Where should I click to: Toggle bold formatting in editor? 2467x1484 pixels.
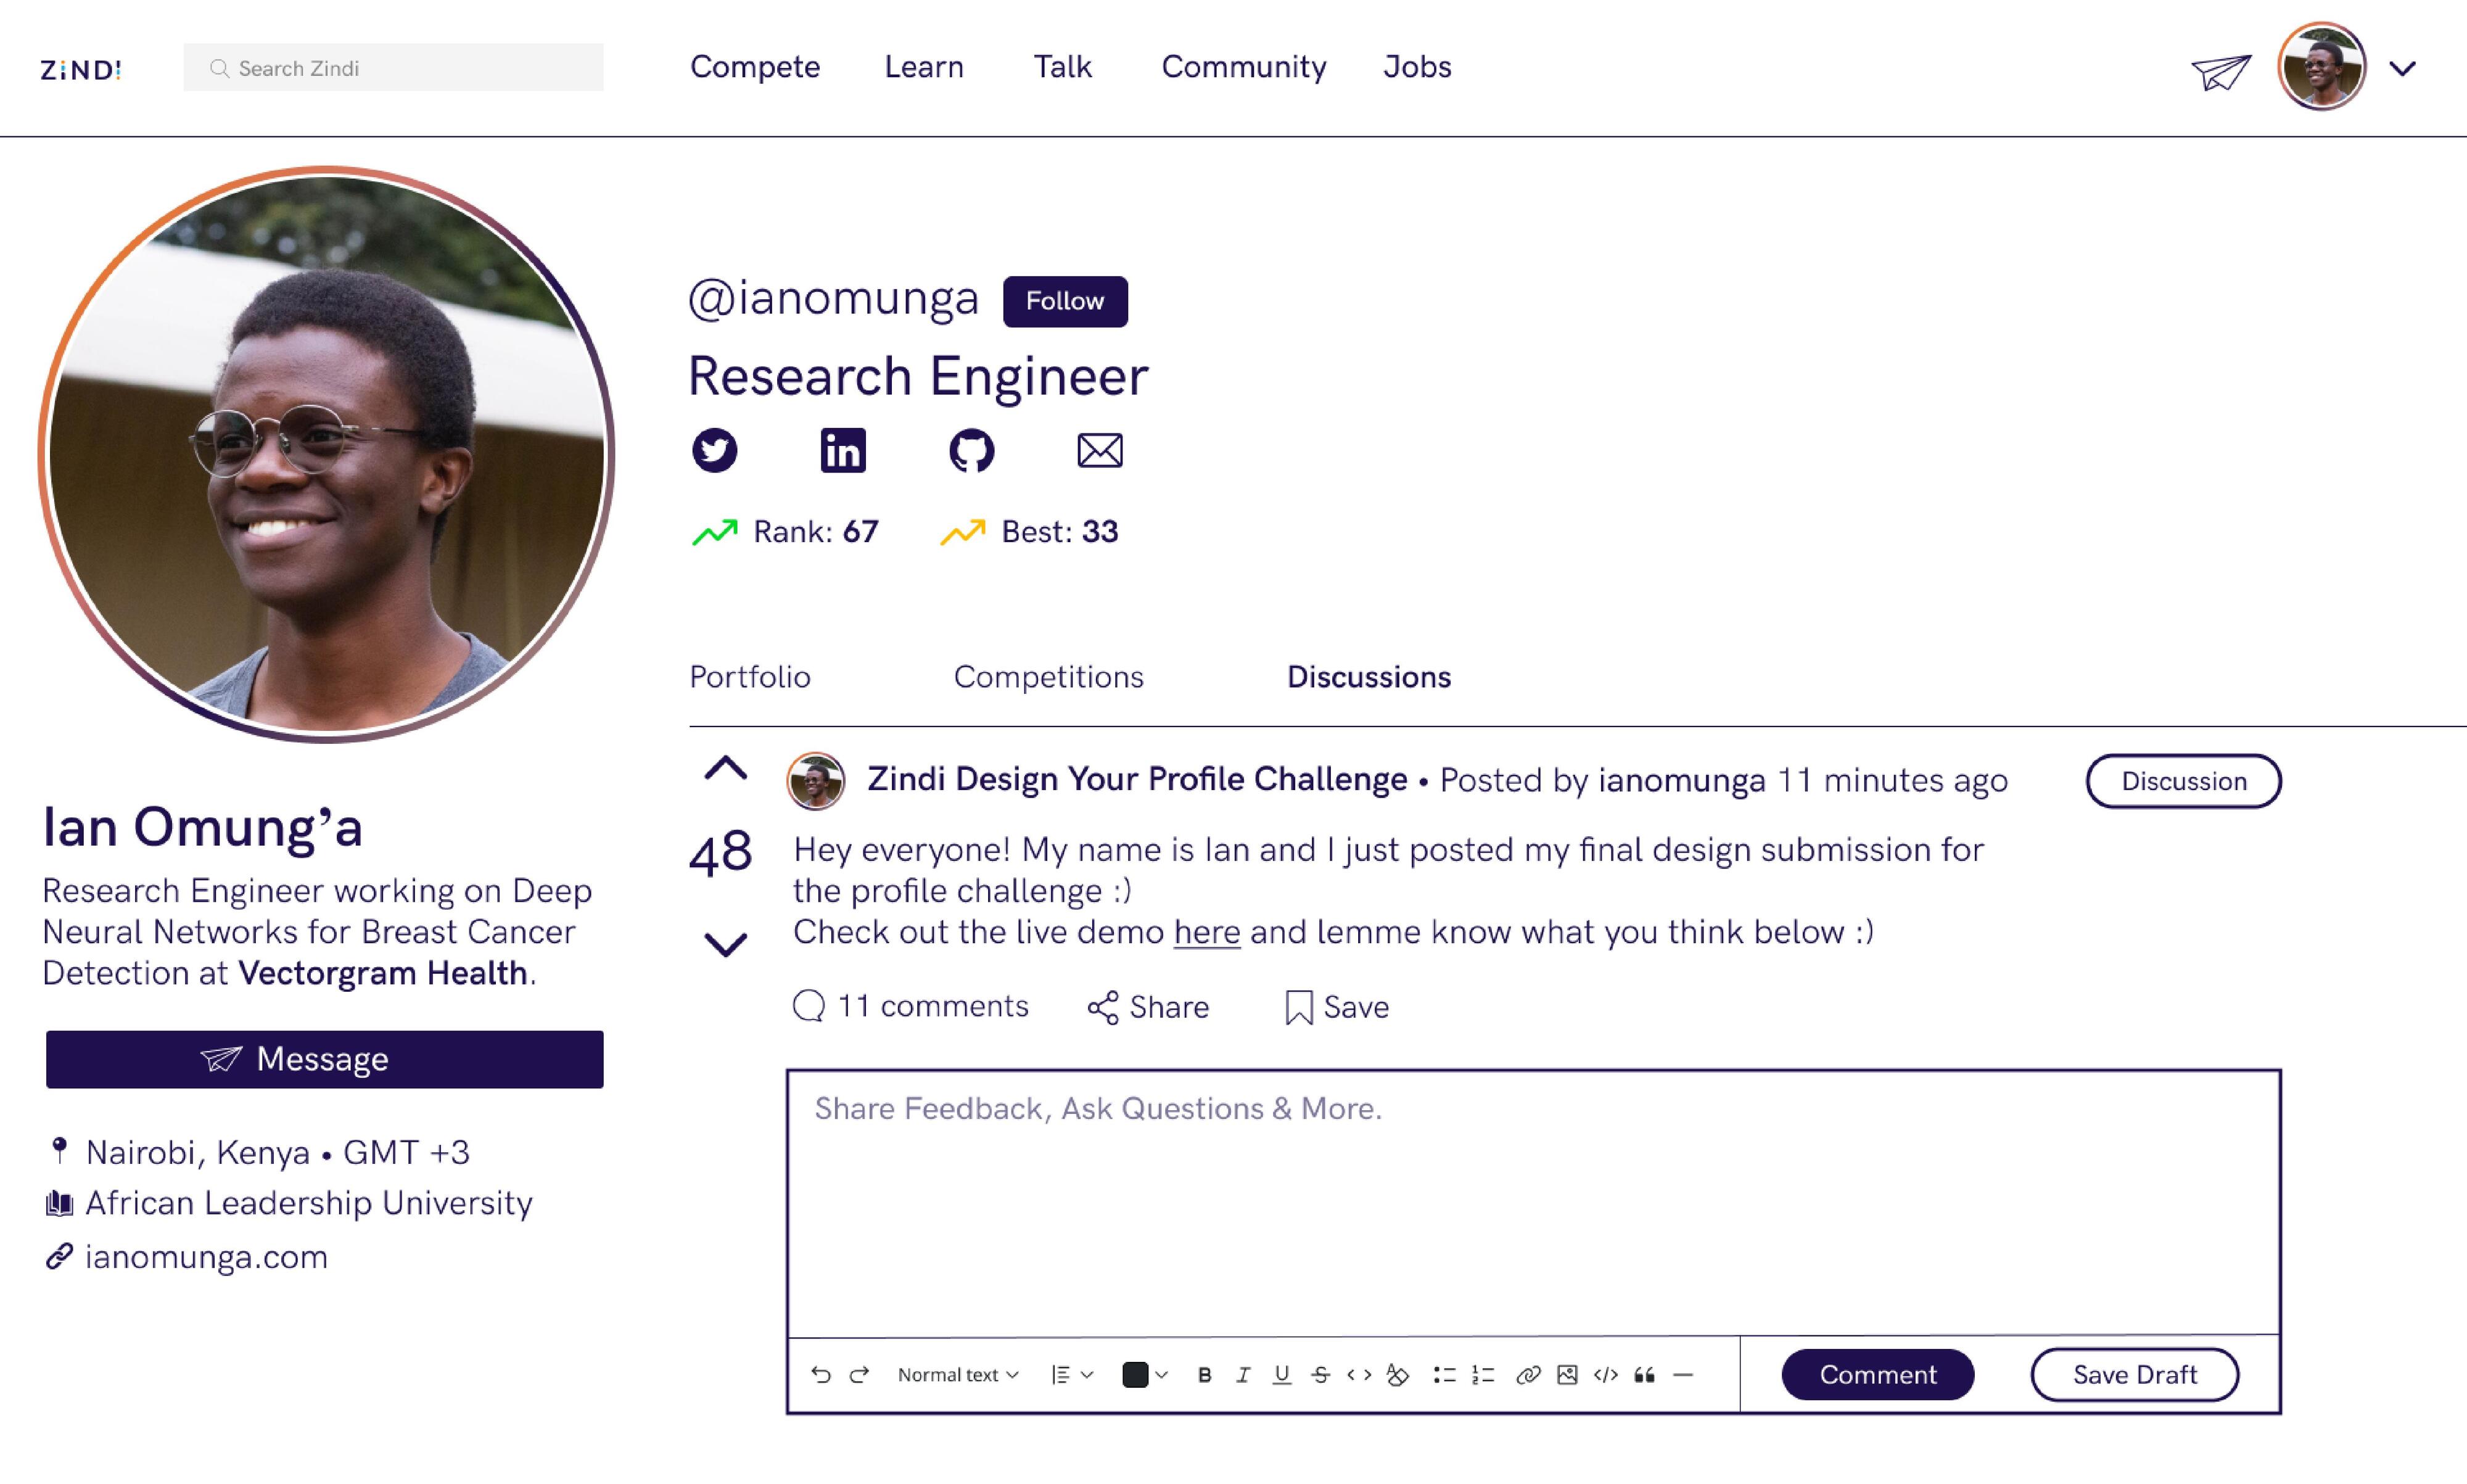pos(1204,1375)
